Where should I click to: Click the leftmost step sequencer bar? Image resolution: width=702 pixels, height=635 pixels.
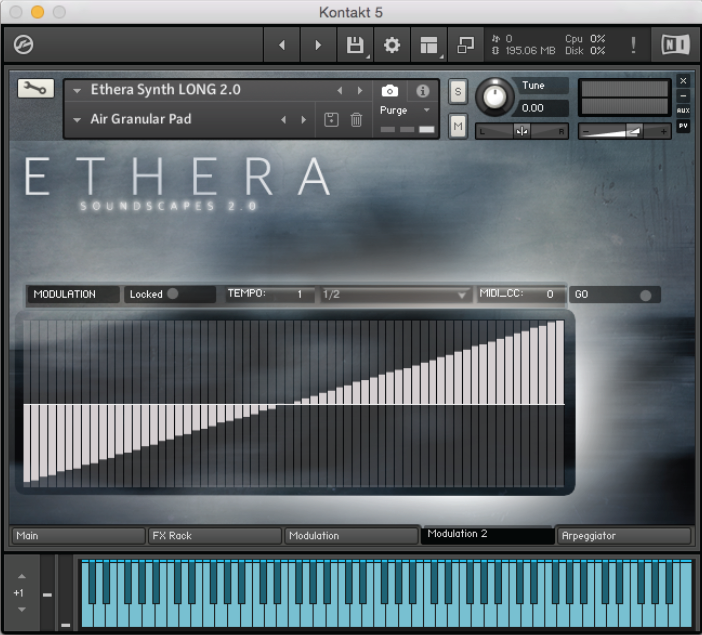(x=27, y=442)
